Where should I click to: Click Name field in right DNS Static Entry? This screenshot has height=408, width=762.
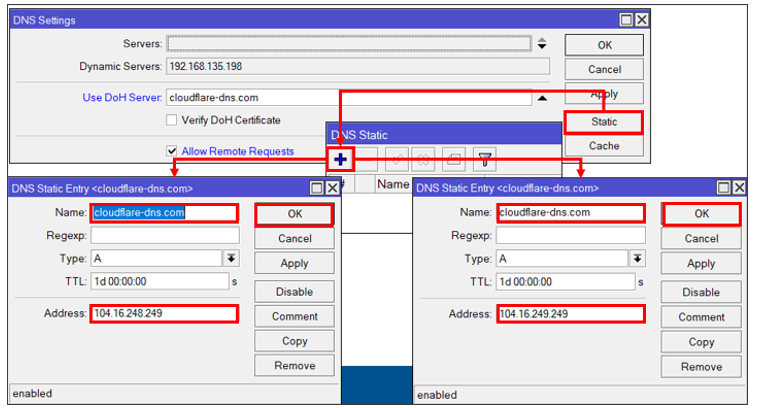tap(571, 213)
